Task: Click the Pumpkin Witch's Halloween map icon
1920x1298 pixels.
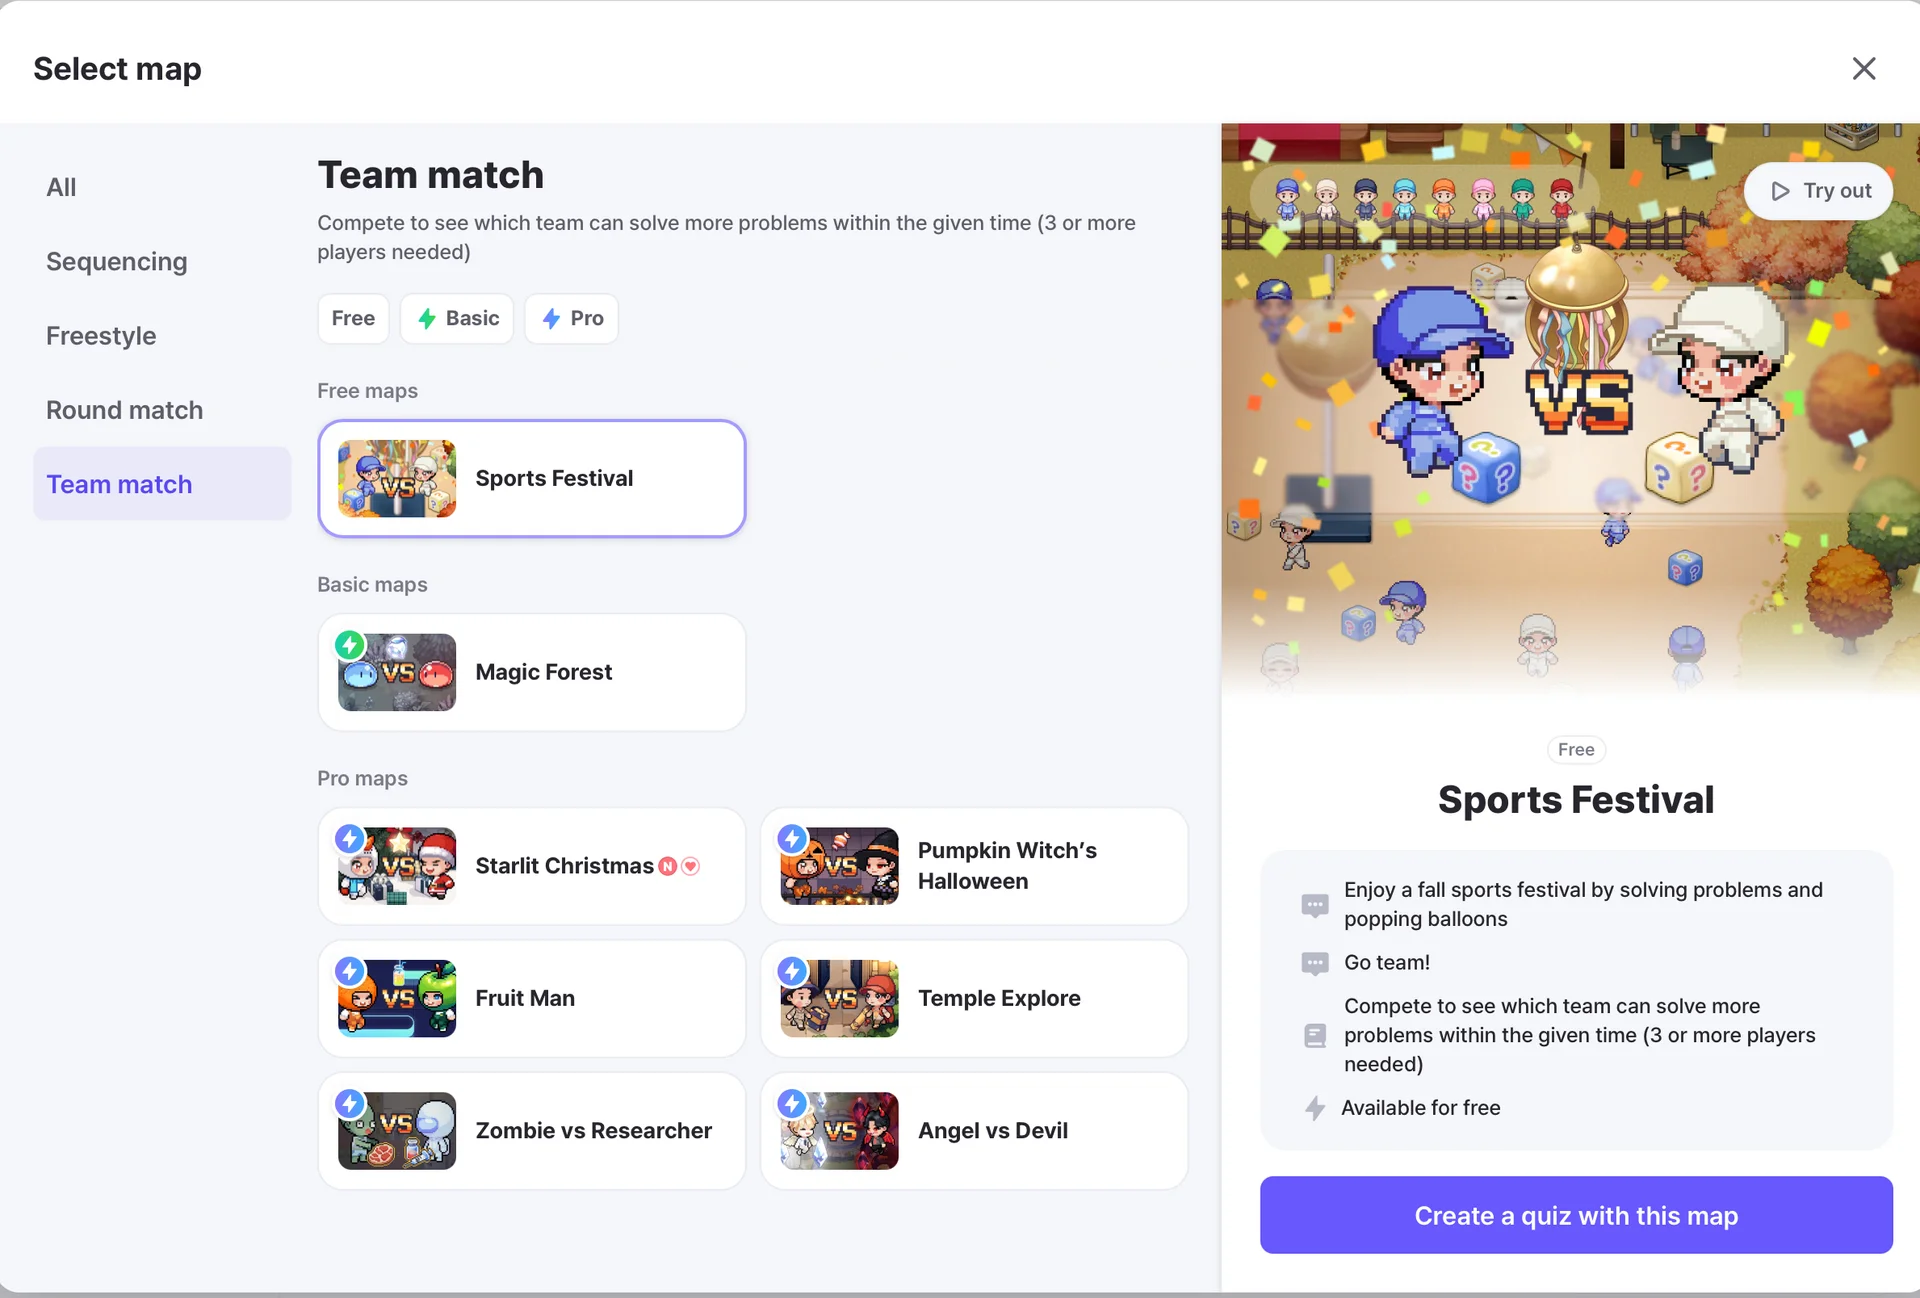Action: [839, 866]
